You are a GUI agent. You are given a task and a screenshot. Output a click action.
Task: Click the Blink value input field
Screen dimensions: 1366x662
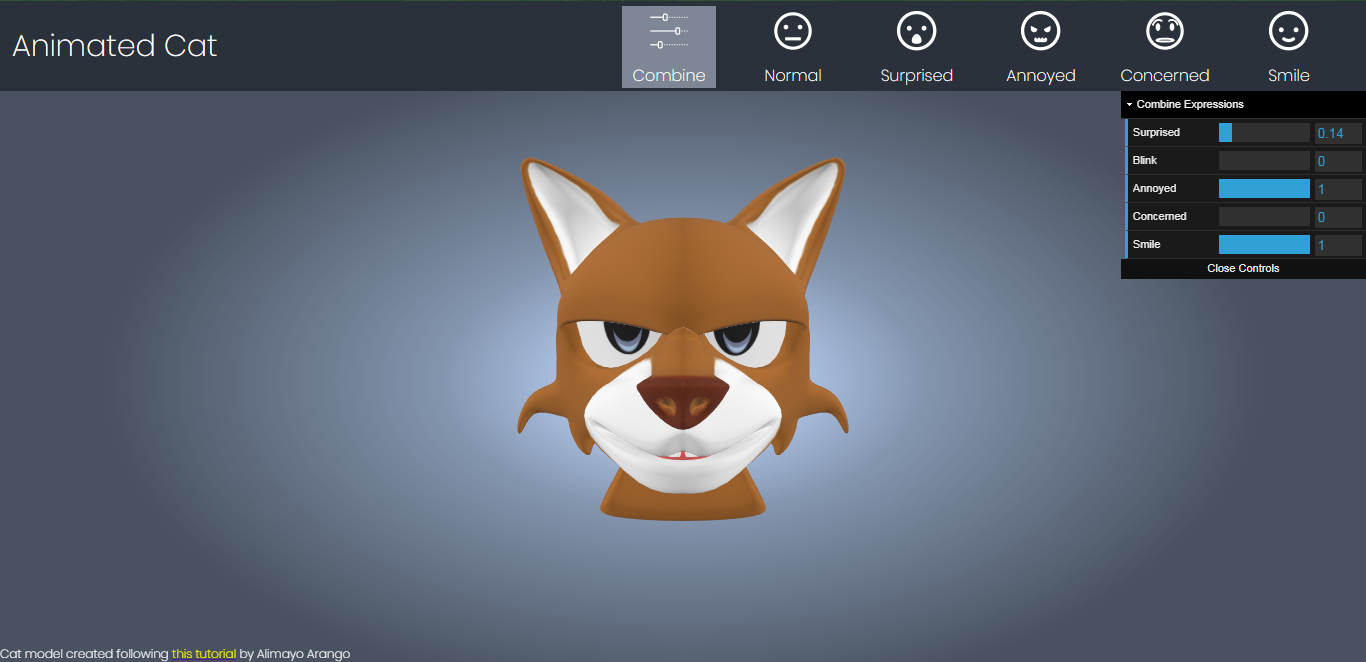1338,161
